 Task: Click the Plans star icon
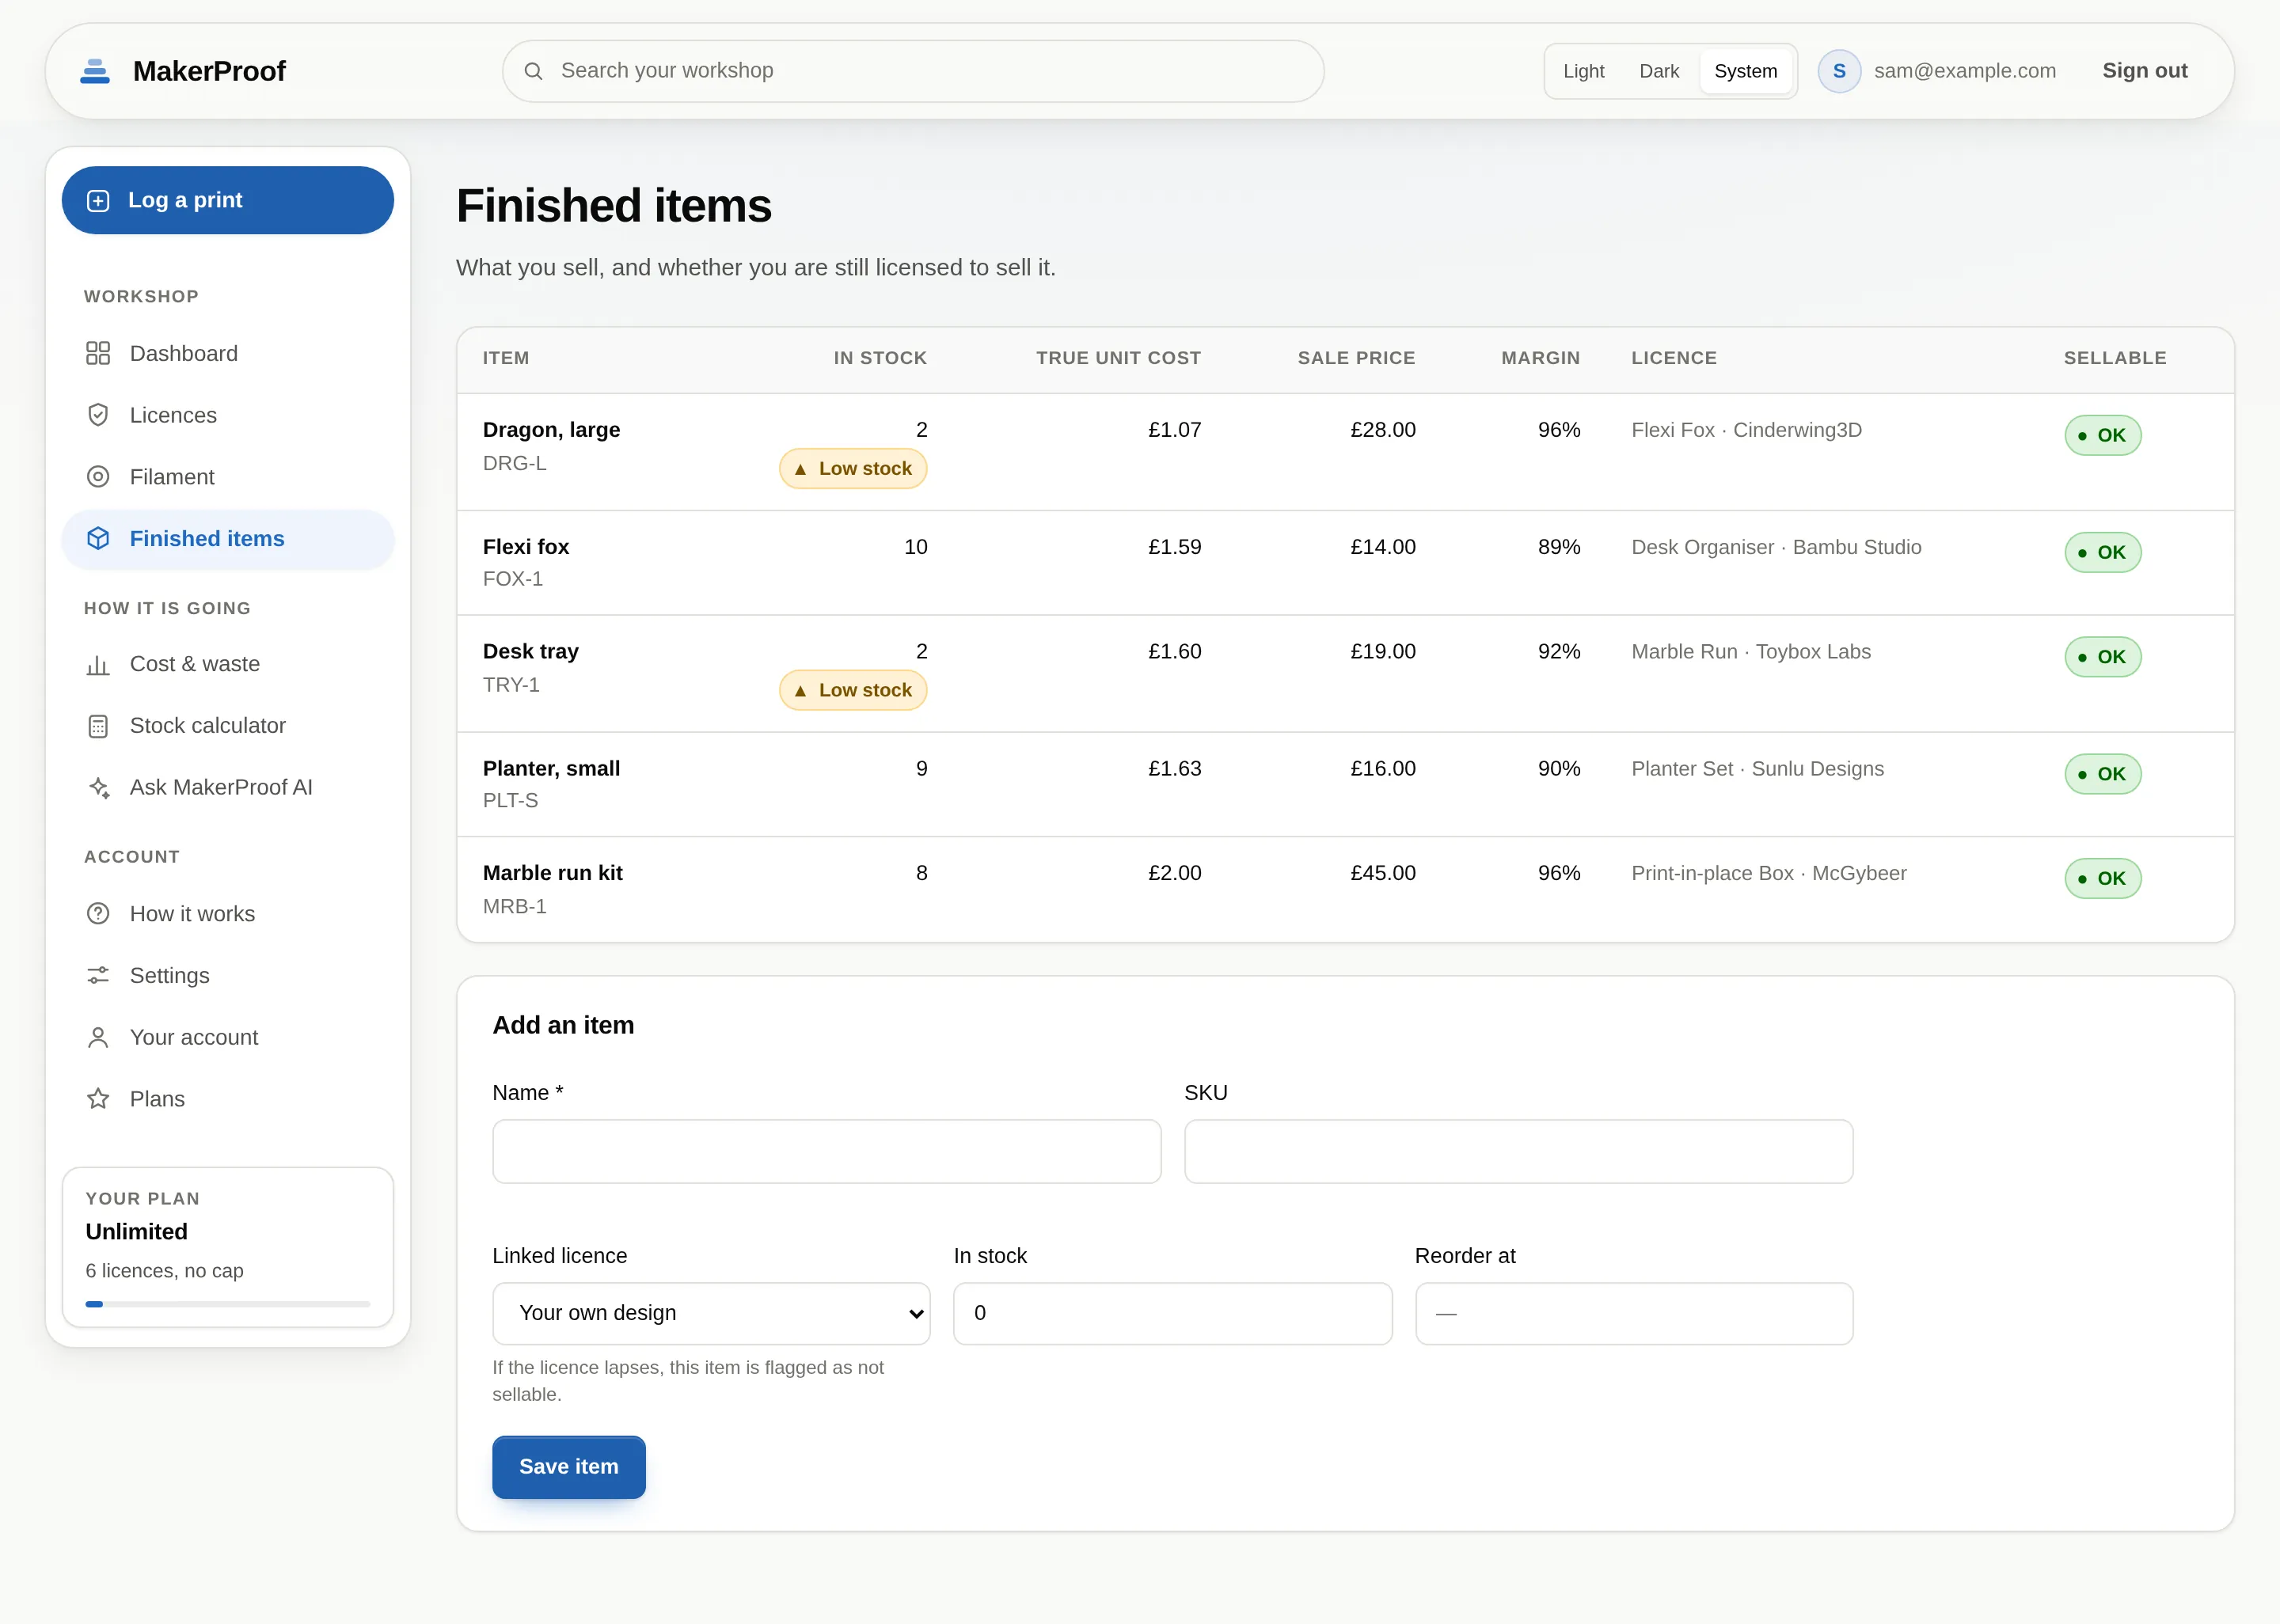[98, 1099]
